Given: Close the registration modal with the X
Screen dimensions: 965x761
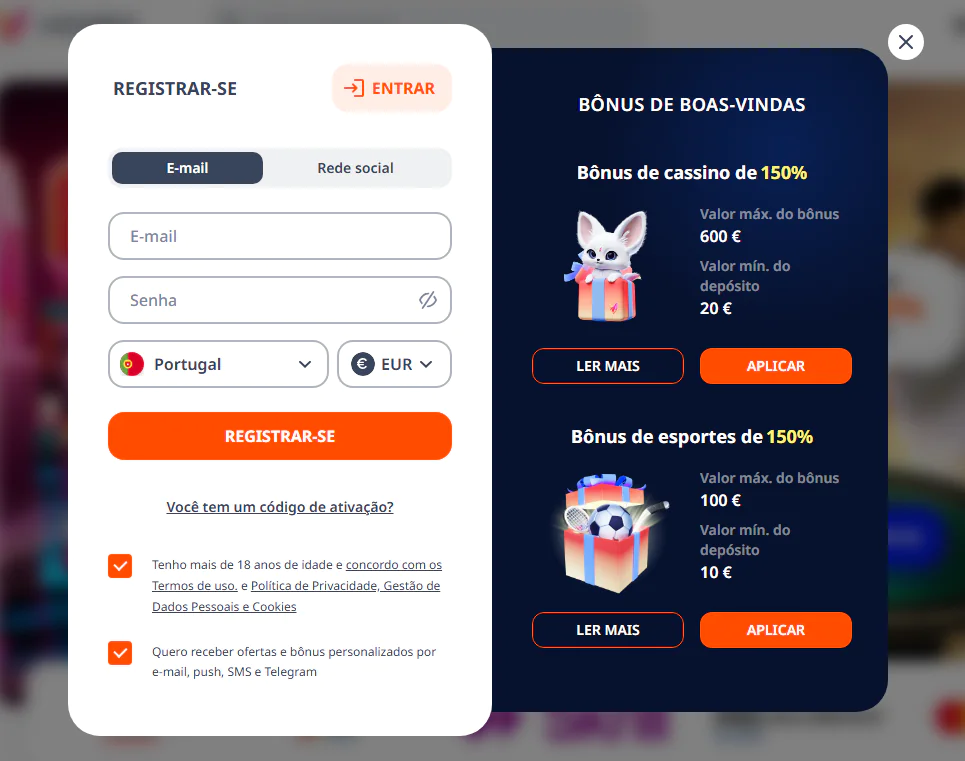Looking at the screenshot, I should pyautogui.click(x=905, y=42).
